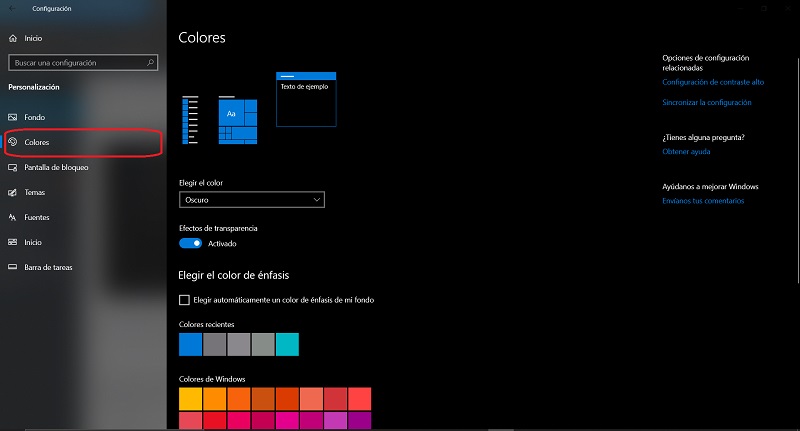Viewport: 800px width, 431px height.
Task: Click the Obtener ayuda link
Action: click(686, 151)
